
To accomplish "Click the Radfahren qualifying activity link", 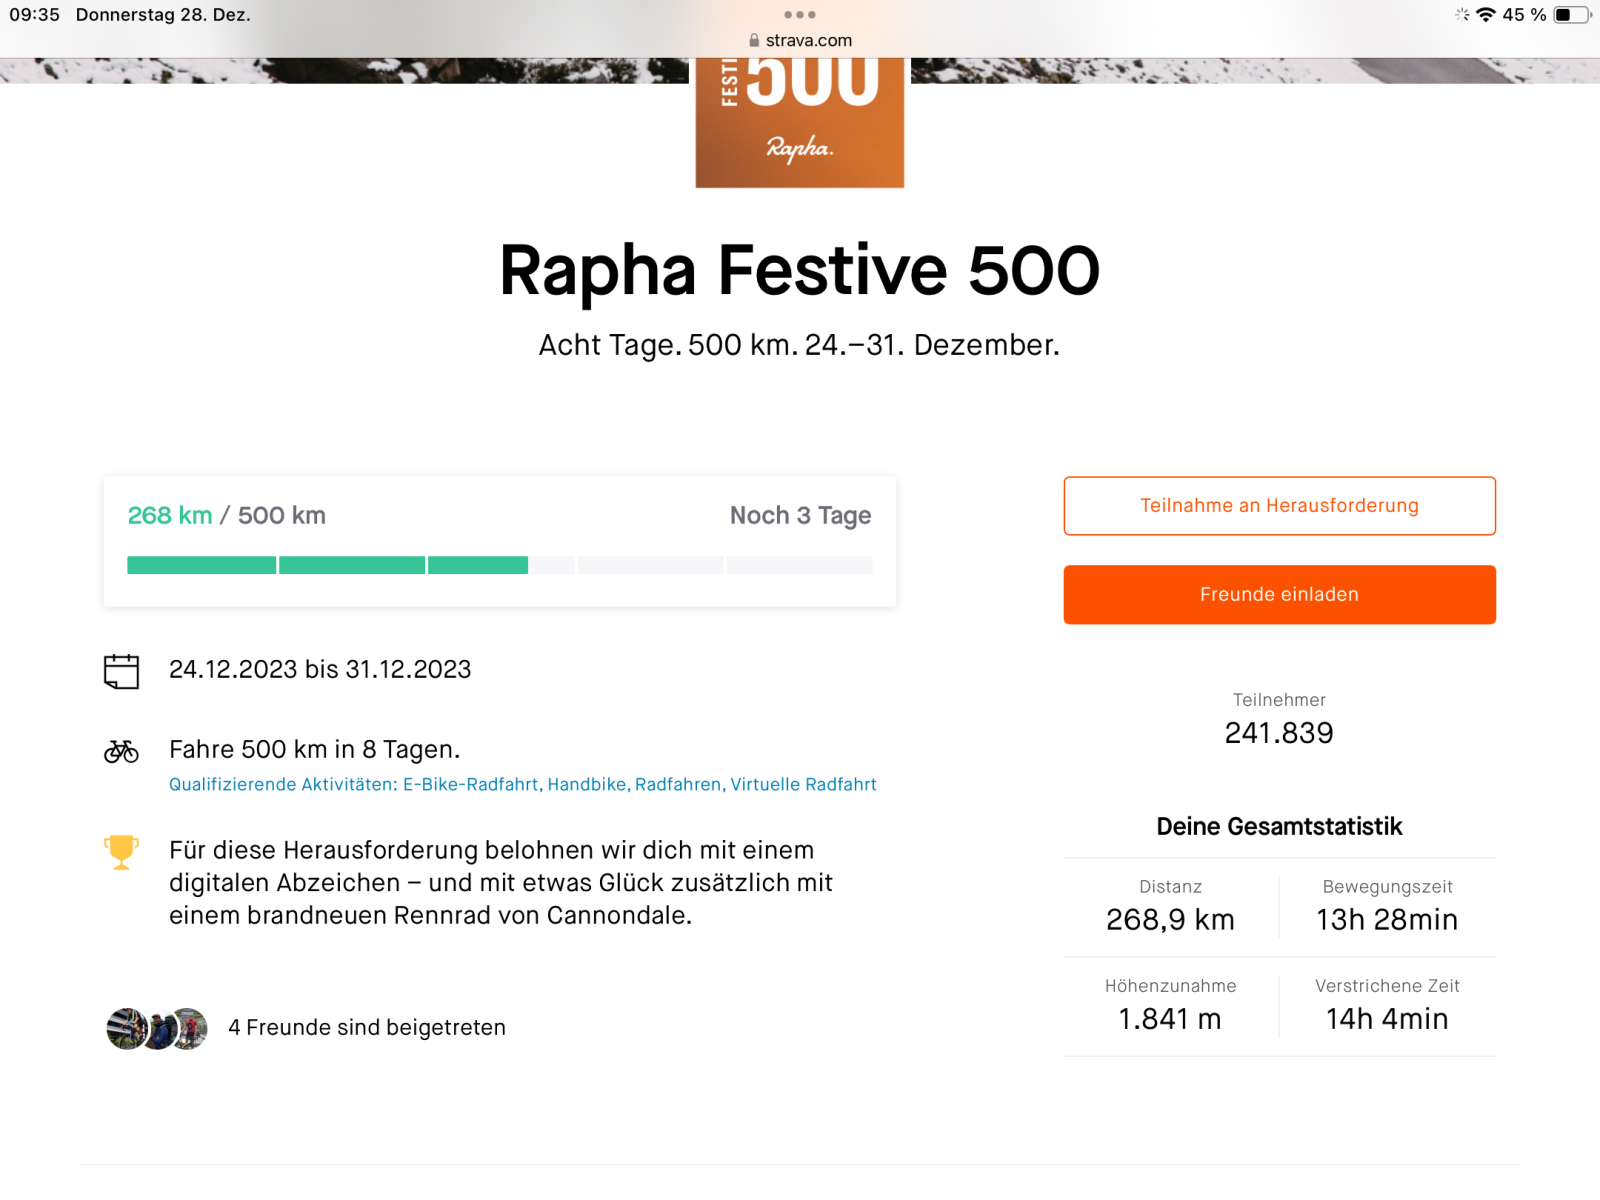I will click(678, 785).
